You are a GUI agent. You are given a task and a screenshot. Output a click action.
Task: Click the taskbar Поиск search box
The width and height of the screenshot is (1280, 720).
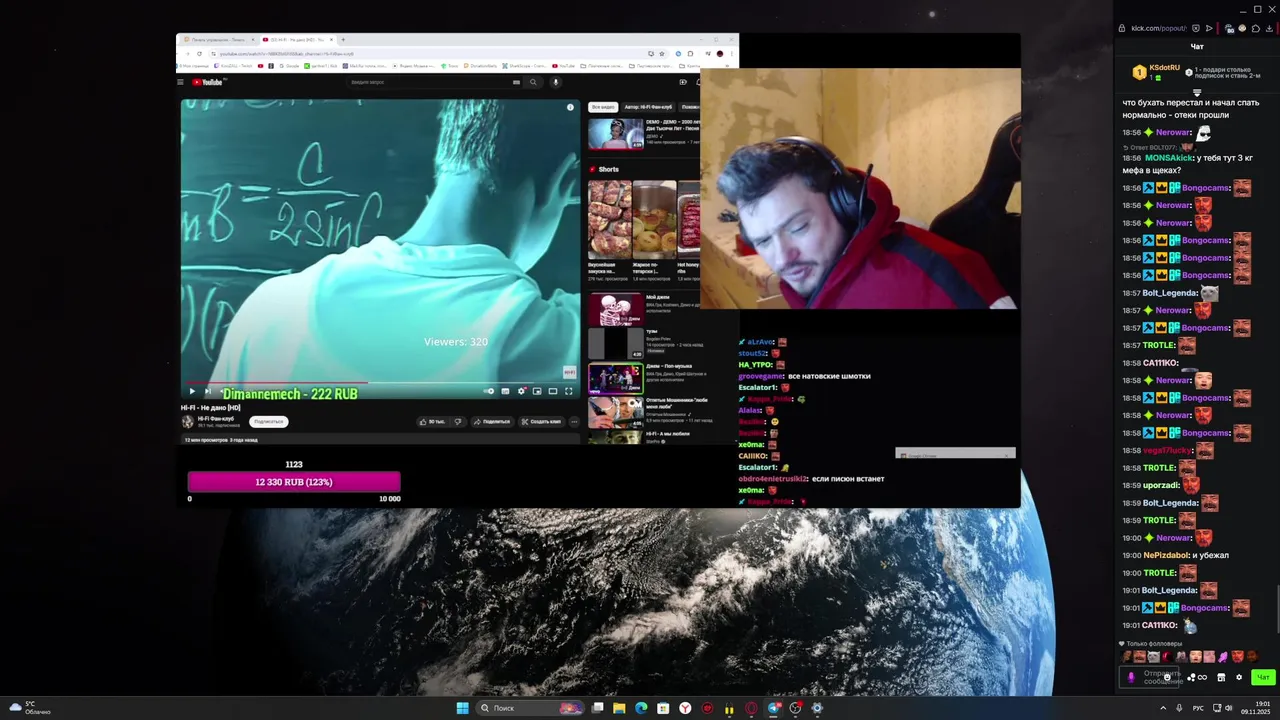530,708
